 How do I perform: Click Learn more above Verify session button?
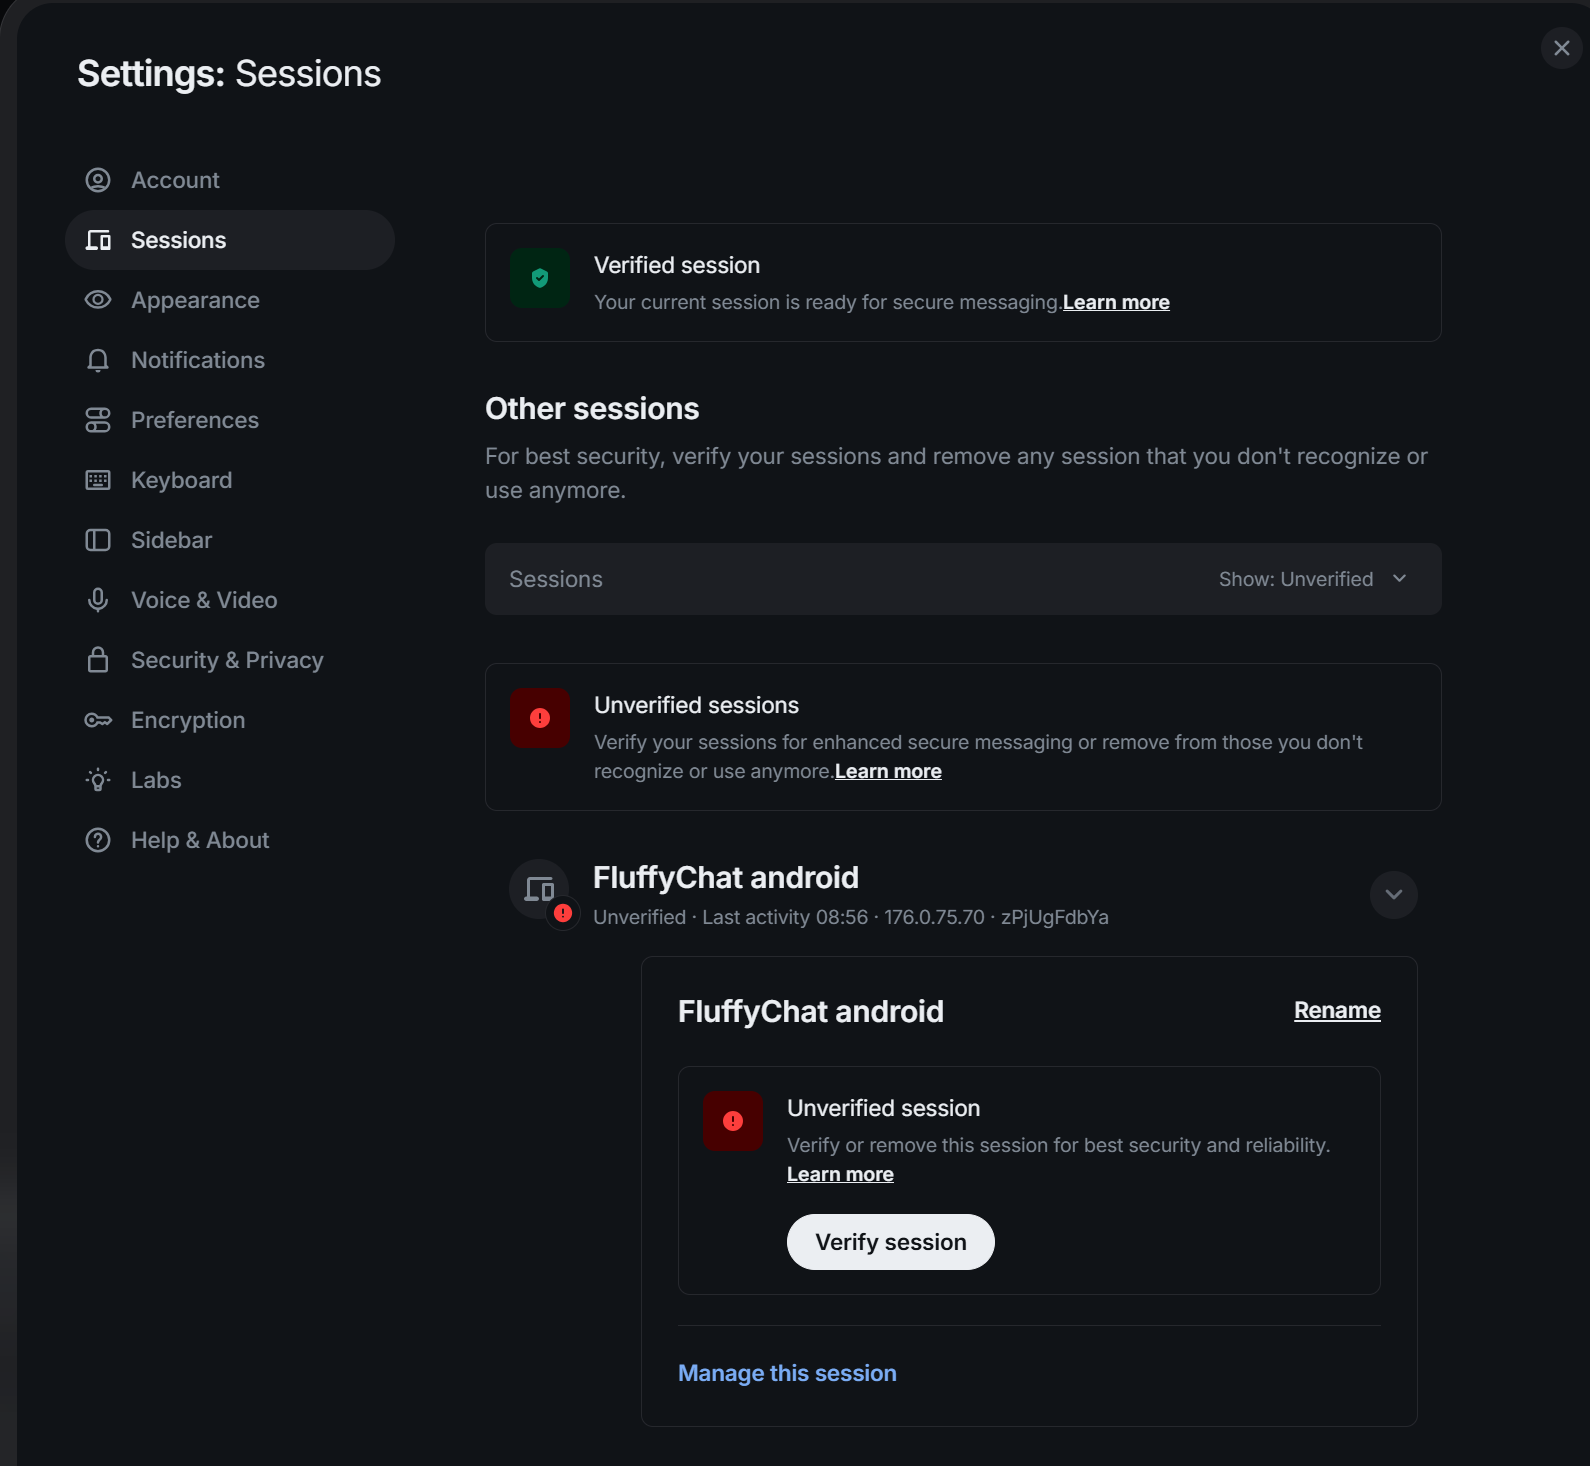(840, 1174)
